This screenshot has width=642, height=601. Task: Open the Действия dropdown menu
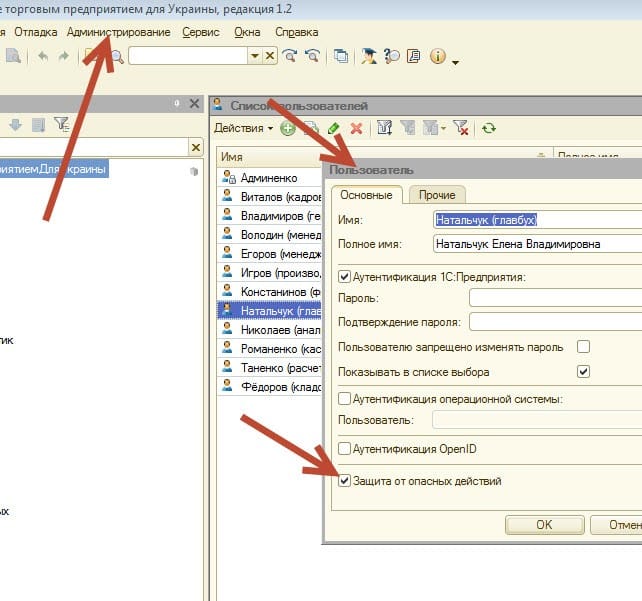click(243, 128)
